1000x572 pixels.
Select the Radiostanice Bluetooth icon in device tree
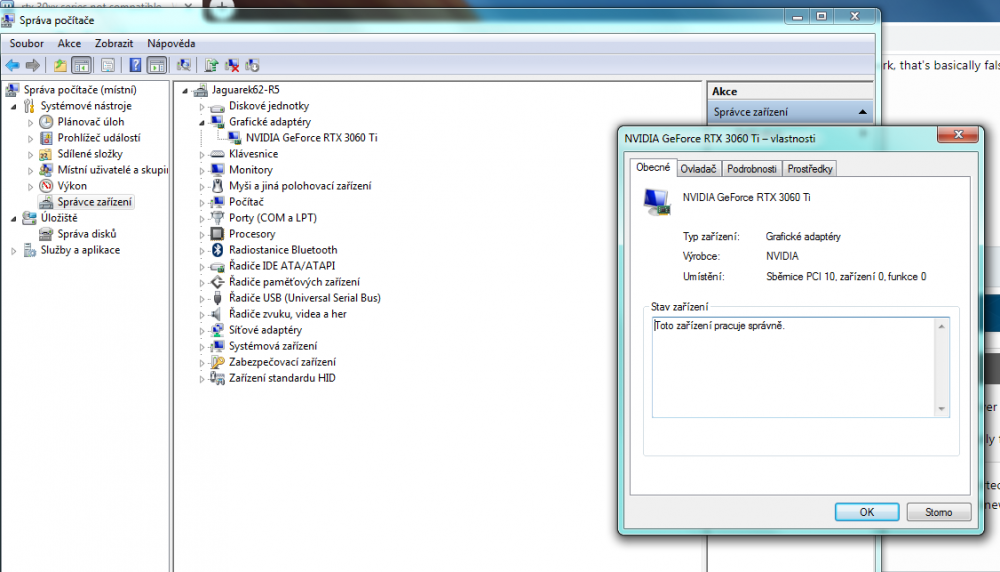(218, 250)
